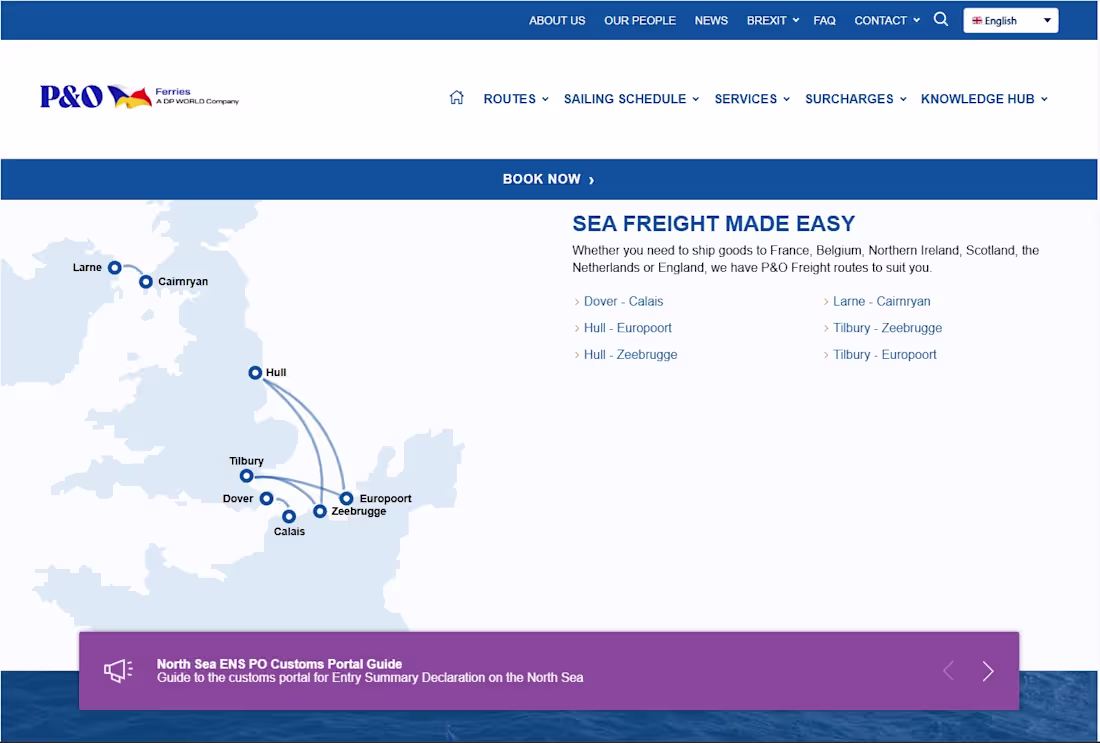Open the Tilbury - Zeebrugge route link
Screen dimensions: 1100x743
(887, 328)
